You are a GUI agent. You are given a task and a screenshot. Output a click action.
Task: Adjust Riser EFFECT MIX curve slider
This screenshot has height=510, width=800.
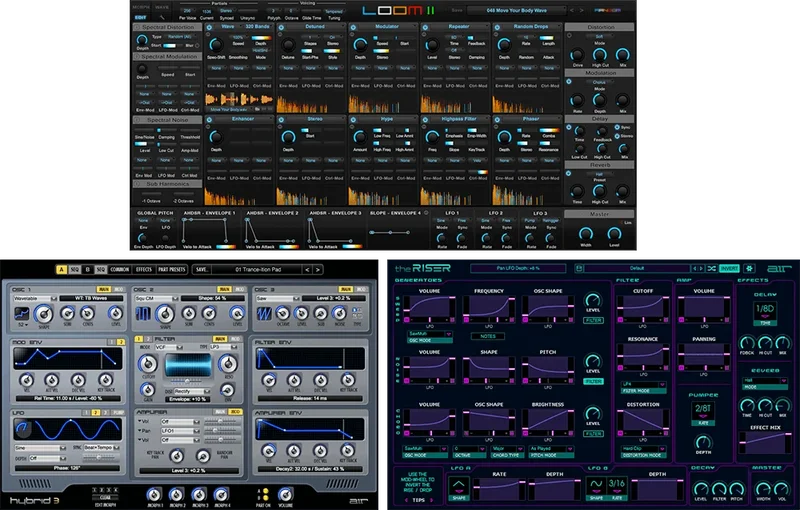point(765,444)
